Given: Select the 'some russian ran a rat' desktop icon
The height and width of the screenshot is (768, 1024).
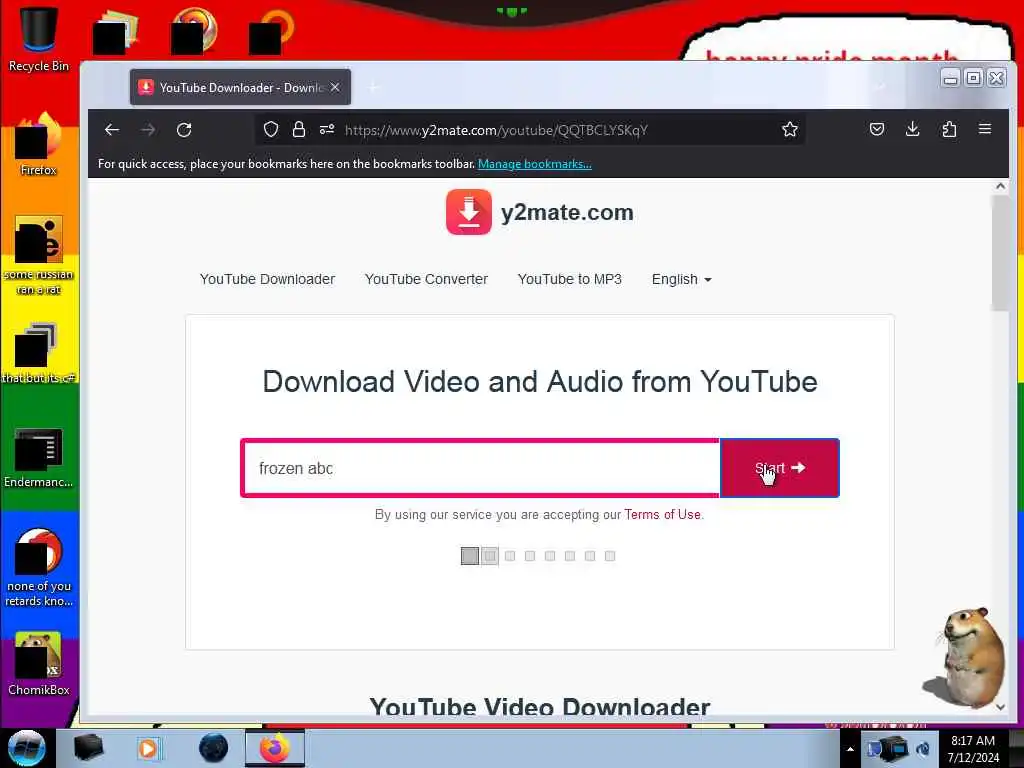Looking at the screenshot, I should click(39, 255).
